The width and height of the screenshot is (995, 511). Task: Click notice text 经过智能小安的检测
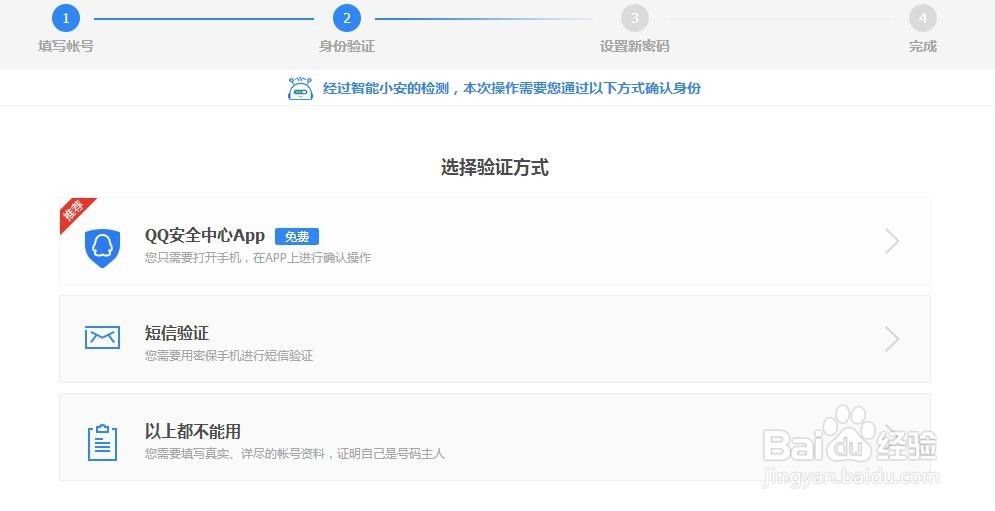click(386, 88)
